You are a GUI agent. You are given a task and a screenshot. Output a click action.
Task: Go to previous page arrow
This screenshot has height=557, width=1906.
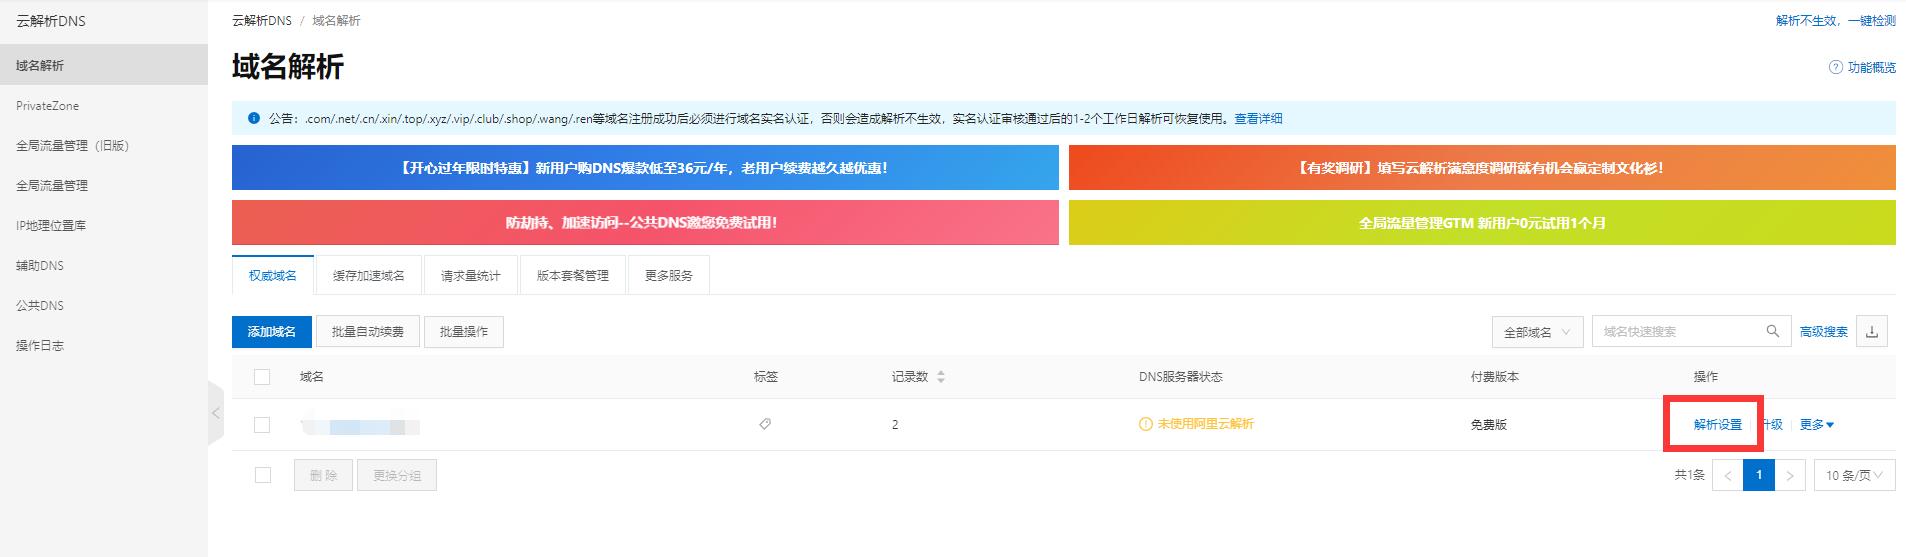(x=1727, y=476)
